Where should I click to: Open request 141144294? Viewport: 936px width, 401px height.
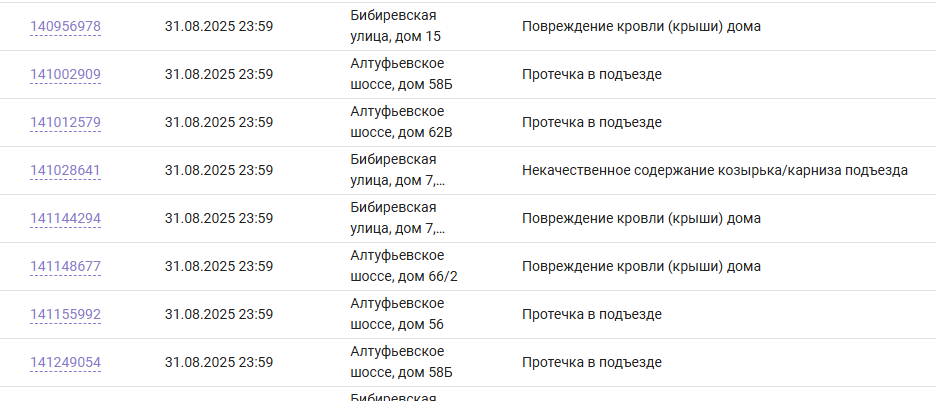point(65,218)
